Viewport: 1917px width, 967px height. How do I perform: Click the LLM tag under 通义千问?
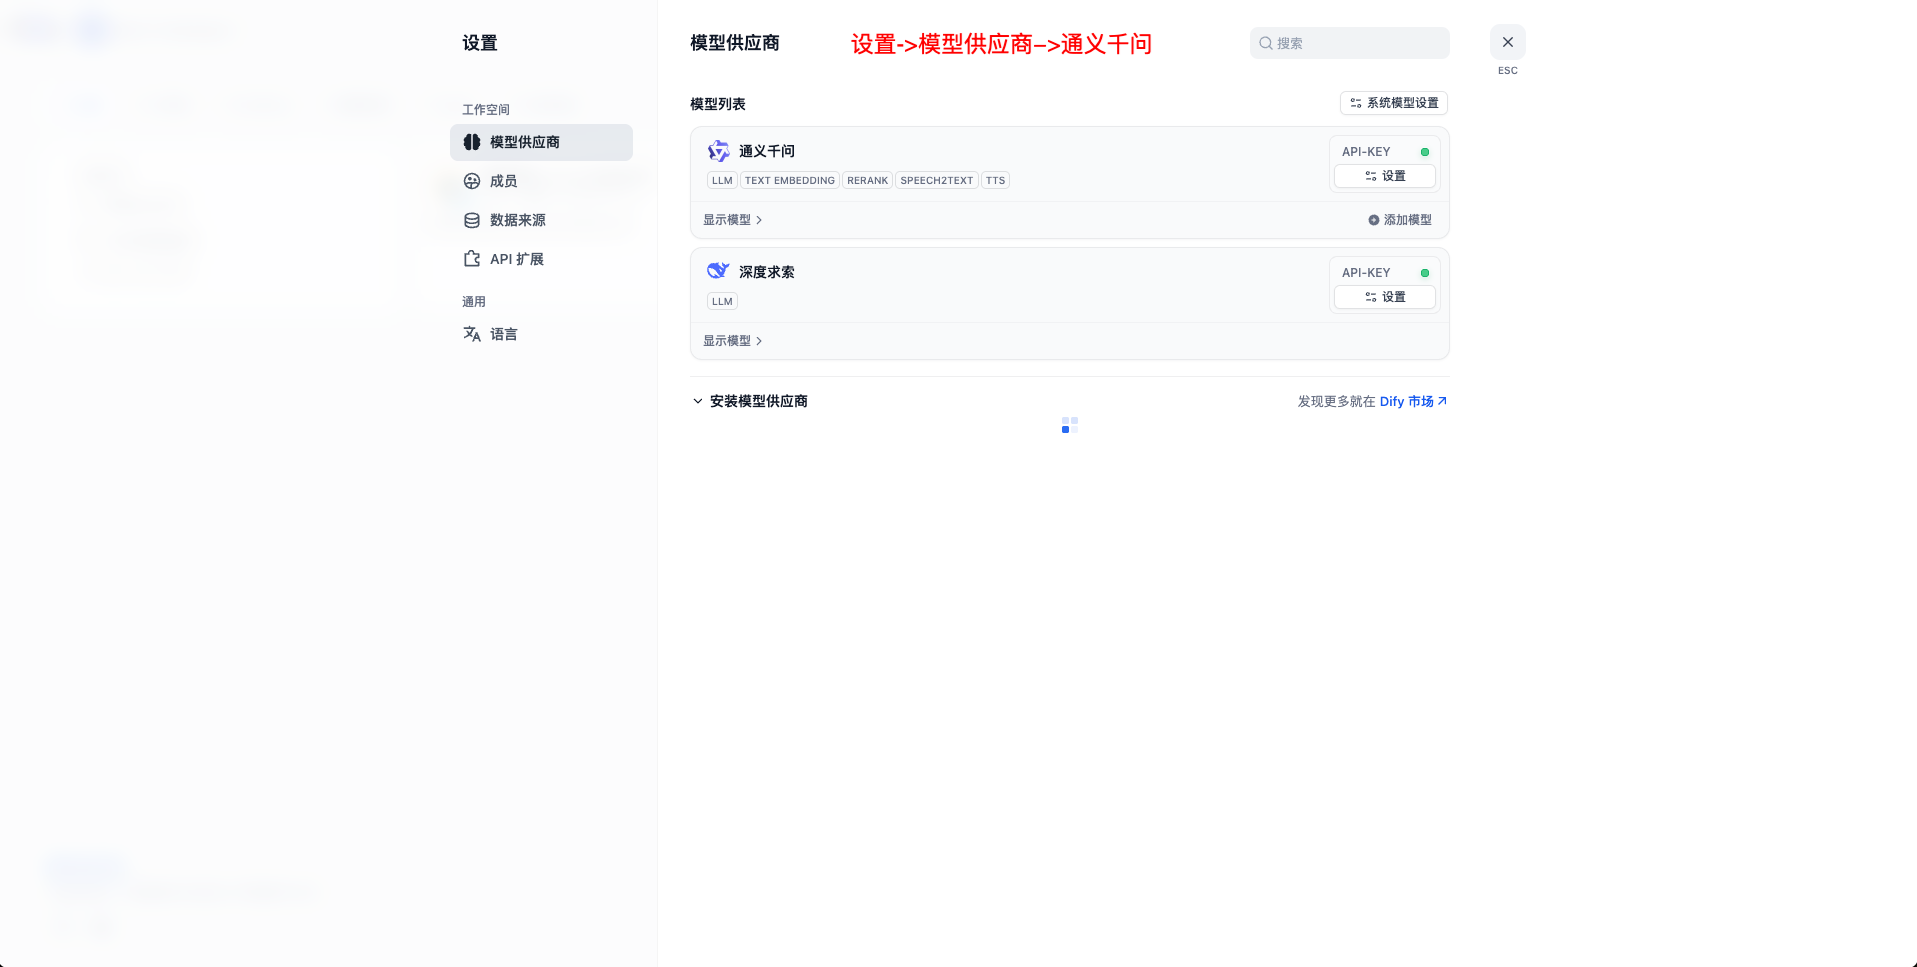tap(722, 181)
